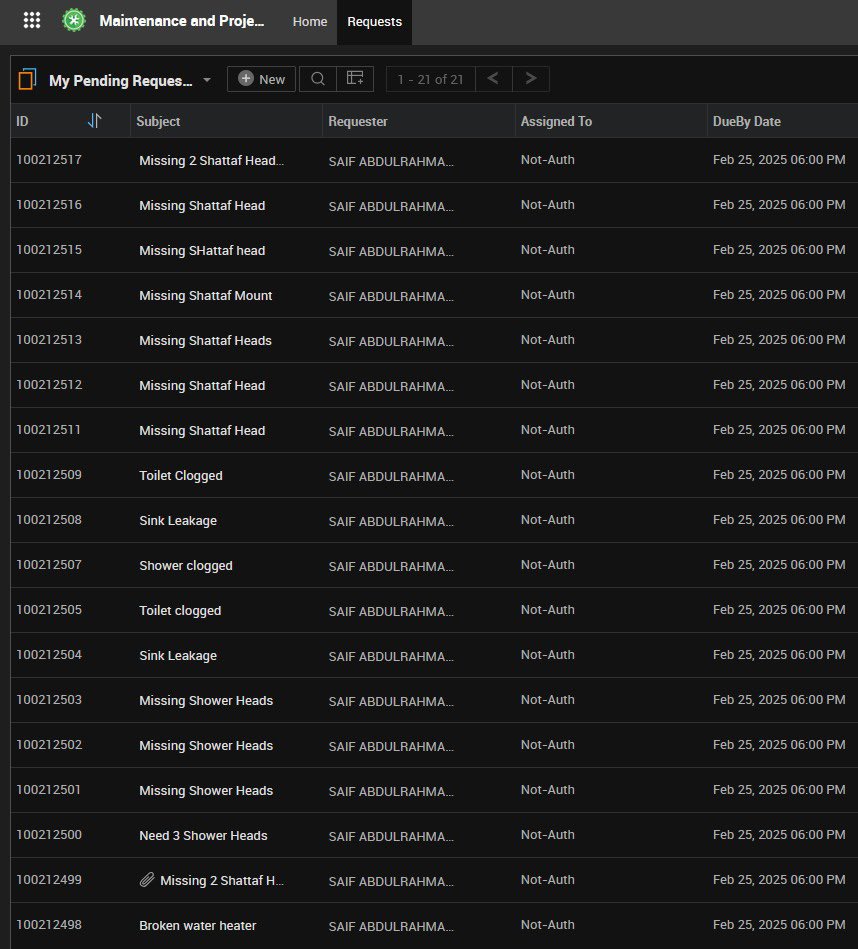Select request ID 100212504
The image size is (858, 949).
point(49,655)
